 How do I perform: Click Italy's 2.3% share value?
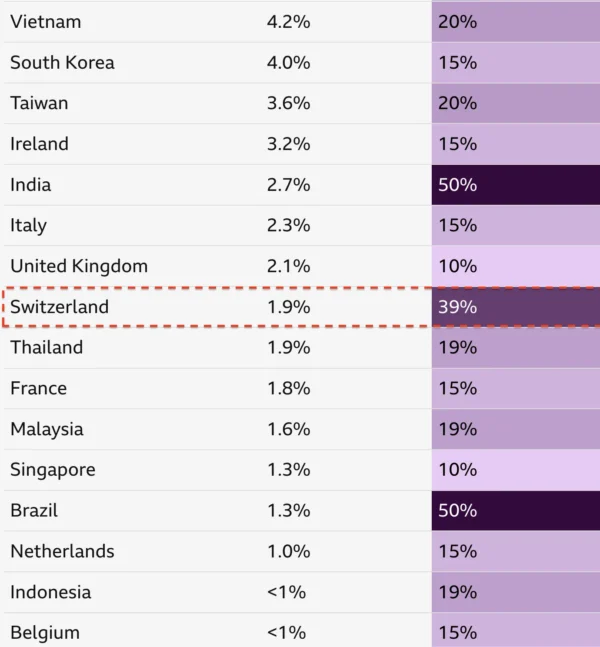point(288,226)
